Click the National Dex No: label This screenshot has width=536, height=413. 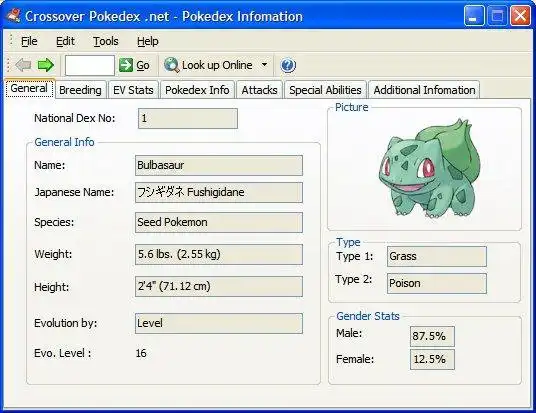point(75,118)
